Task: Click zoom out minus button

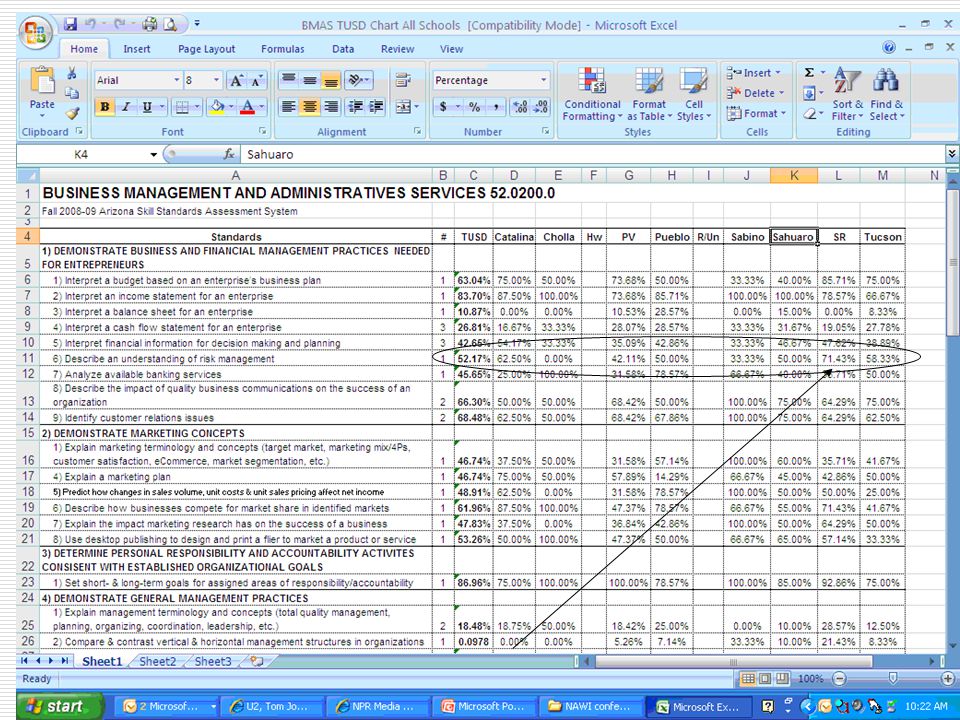Action: pyautogui.click(x=839, y=678)
